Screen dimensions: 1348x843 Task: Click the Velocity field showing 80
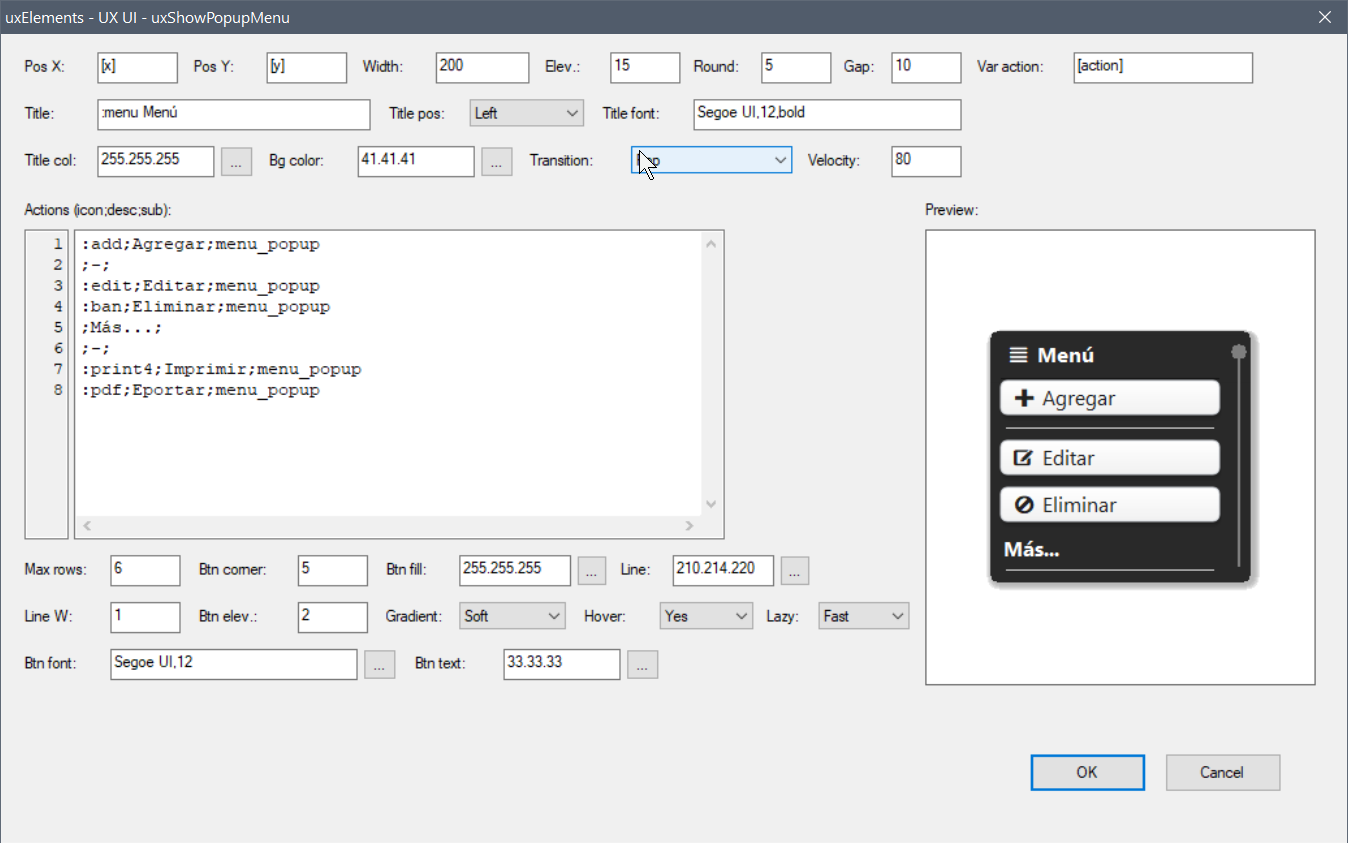point(926,161)
